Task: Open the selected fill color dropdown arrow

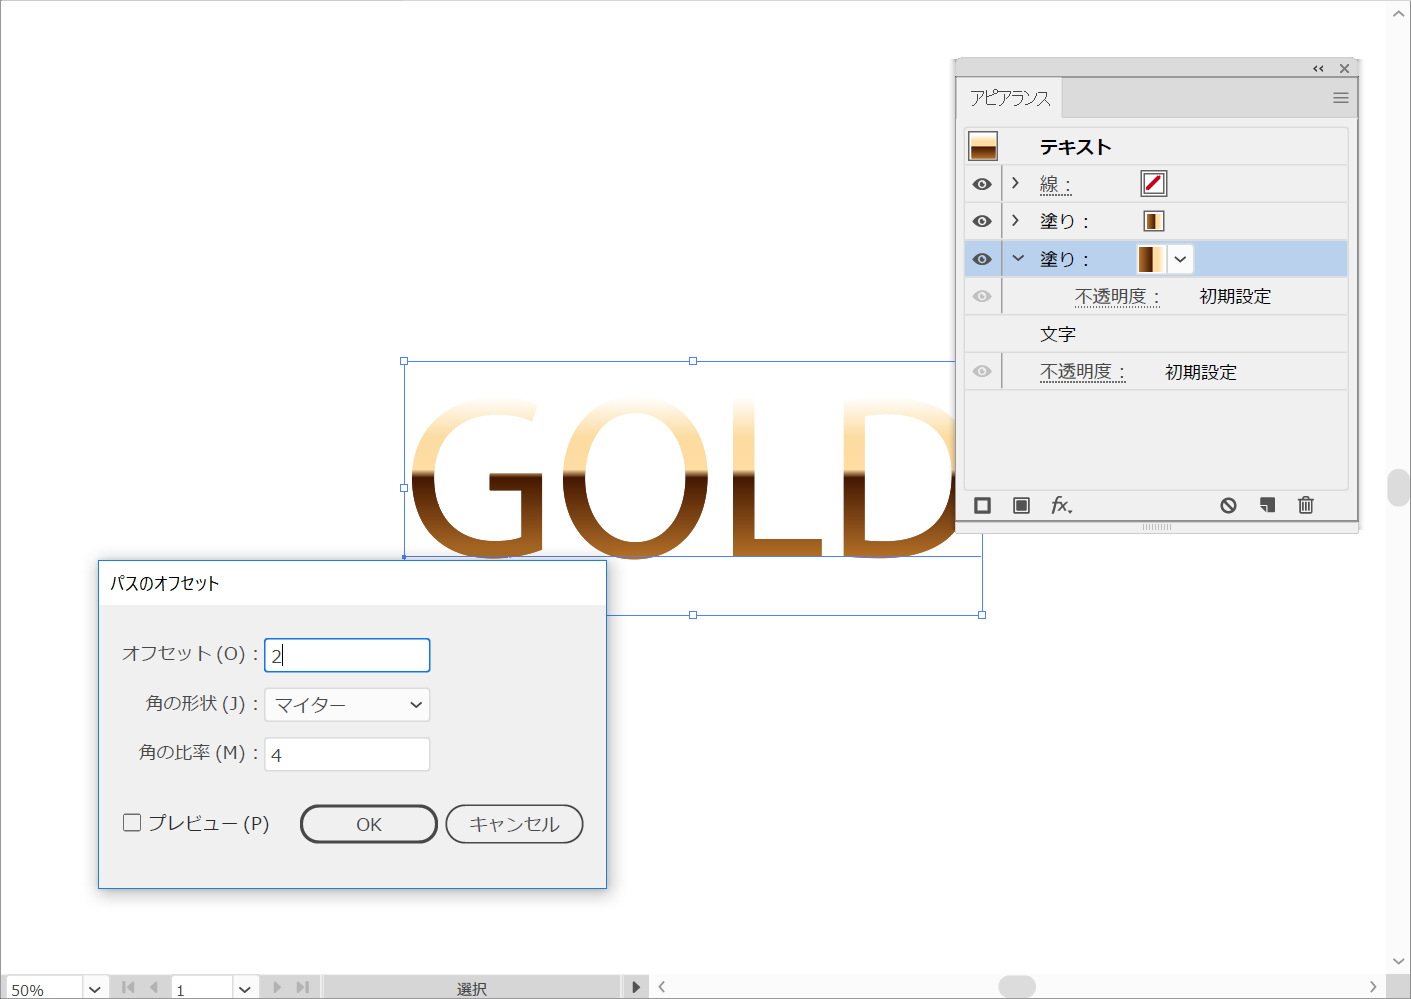Action: [x=1180, y=259]
